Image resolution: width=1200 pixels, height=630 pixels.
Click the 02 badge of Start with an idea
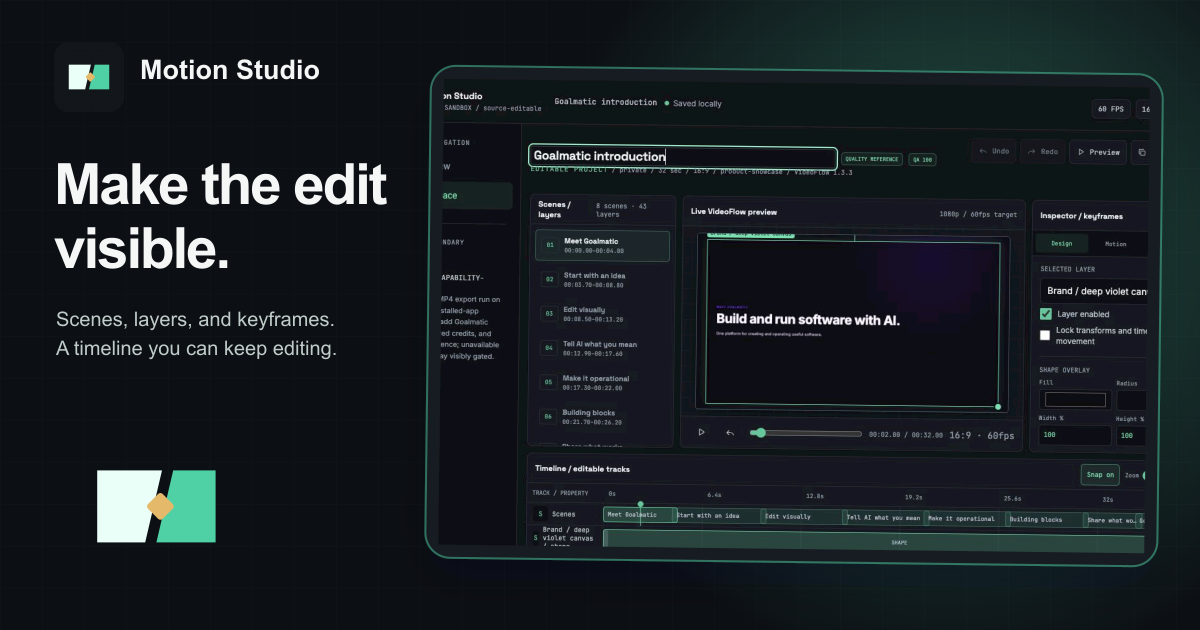click(549, 280)
